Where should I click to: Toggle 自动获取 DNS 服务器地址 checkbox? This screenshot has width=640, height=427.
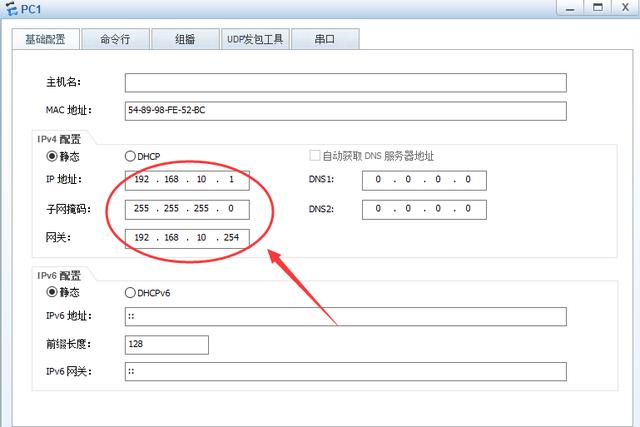(x=315, y=156)
